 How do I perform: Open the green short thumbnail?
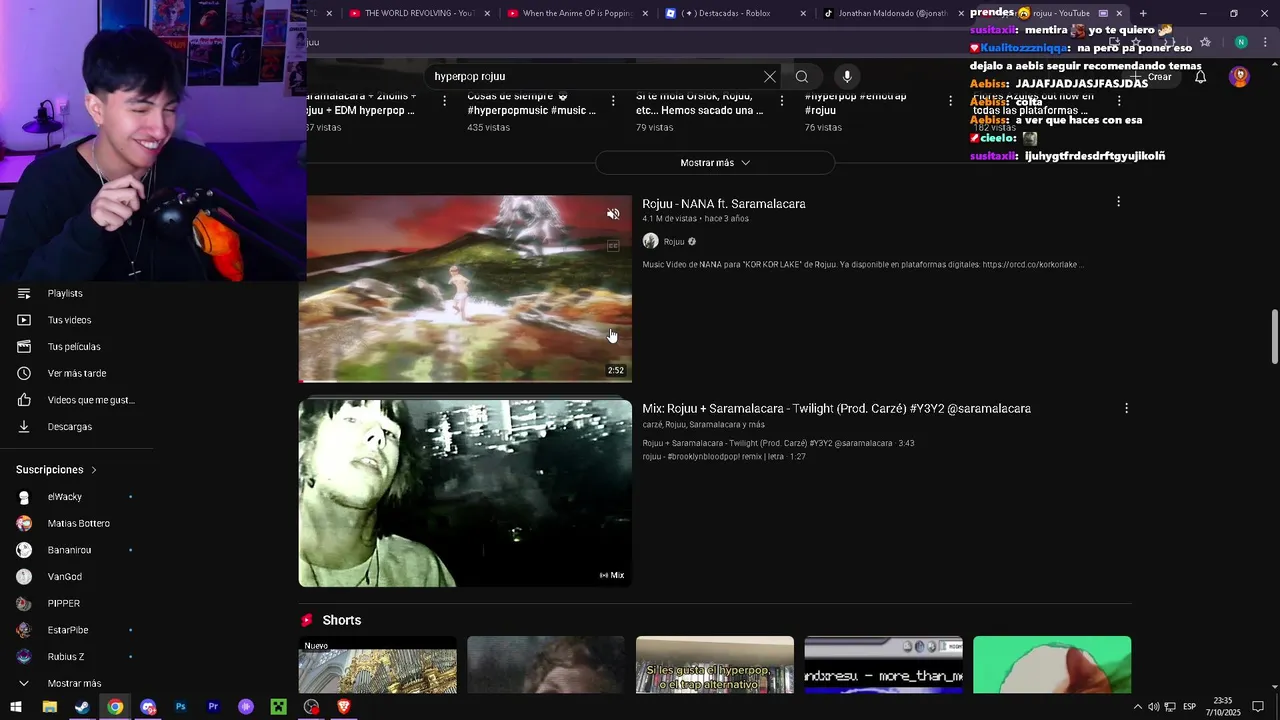(x=1052, y=665)
